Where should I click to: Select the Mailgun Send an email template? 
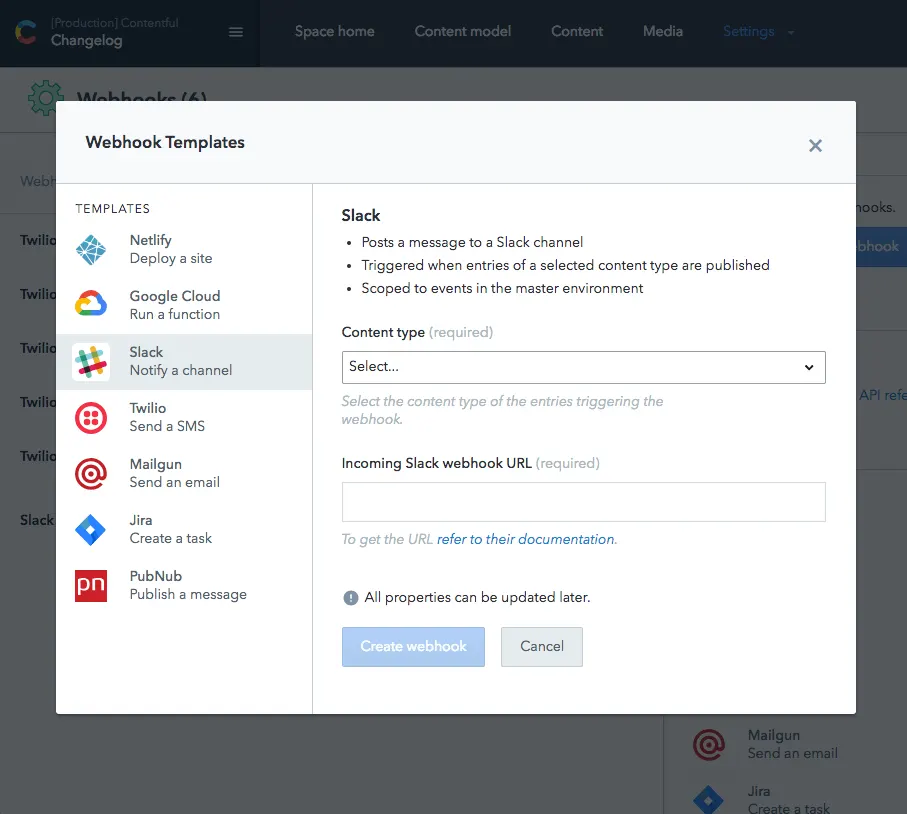click(x=184, y=474)
